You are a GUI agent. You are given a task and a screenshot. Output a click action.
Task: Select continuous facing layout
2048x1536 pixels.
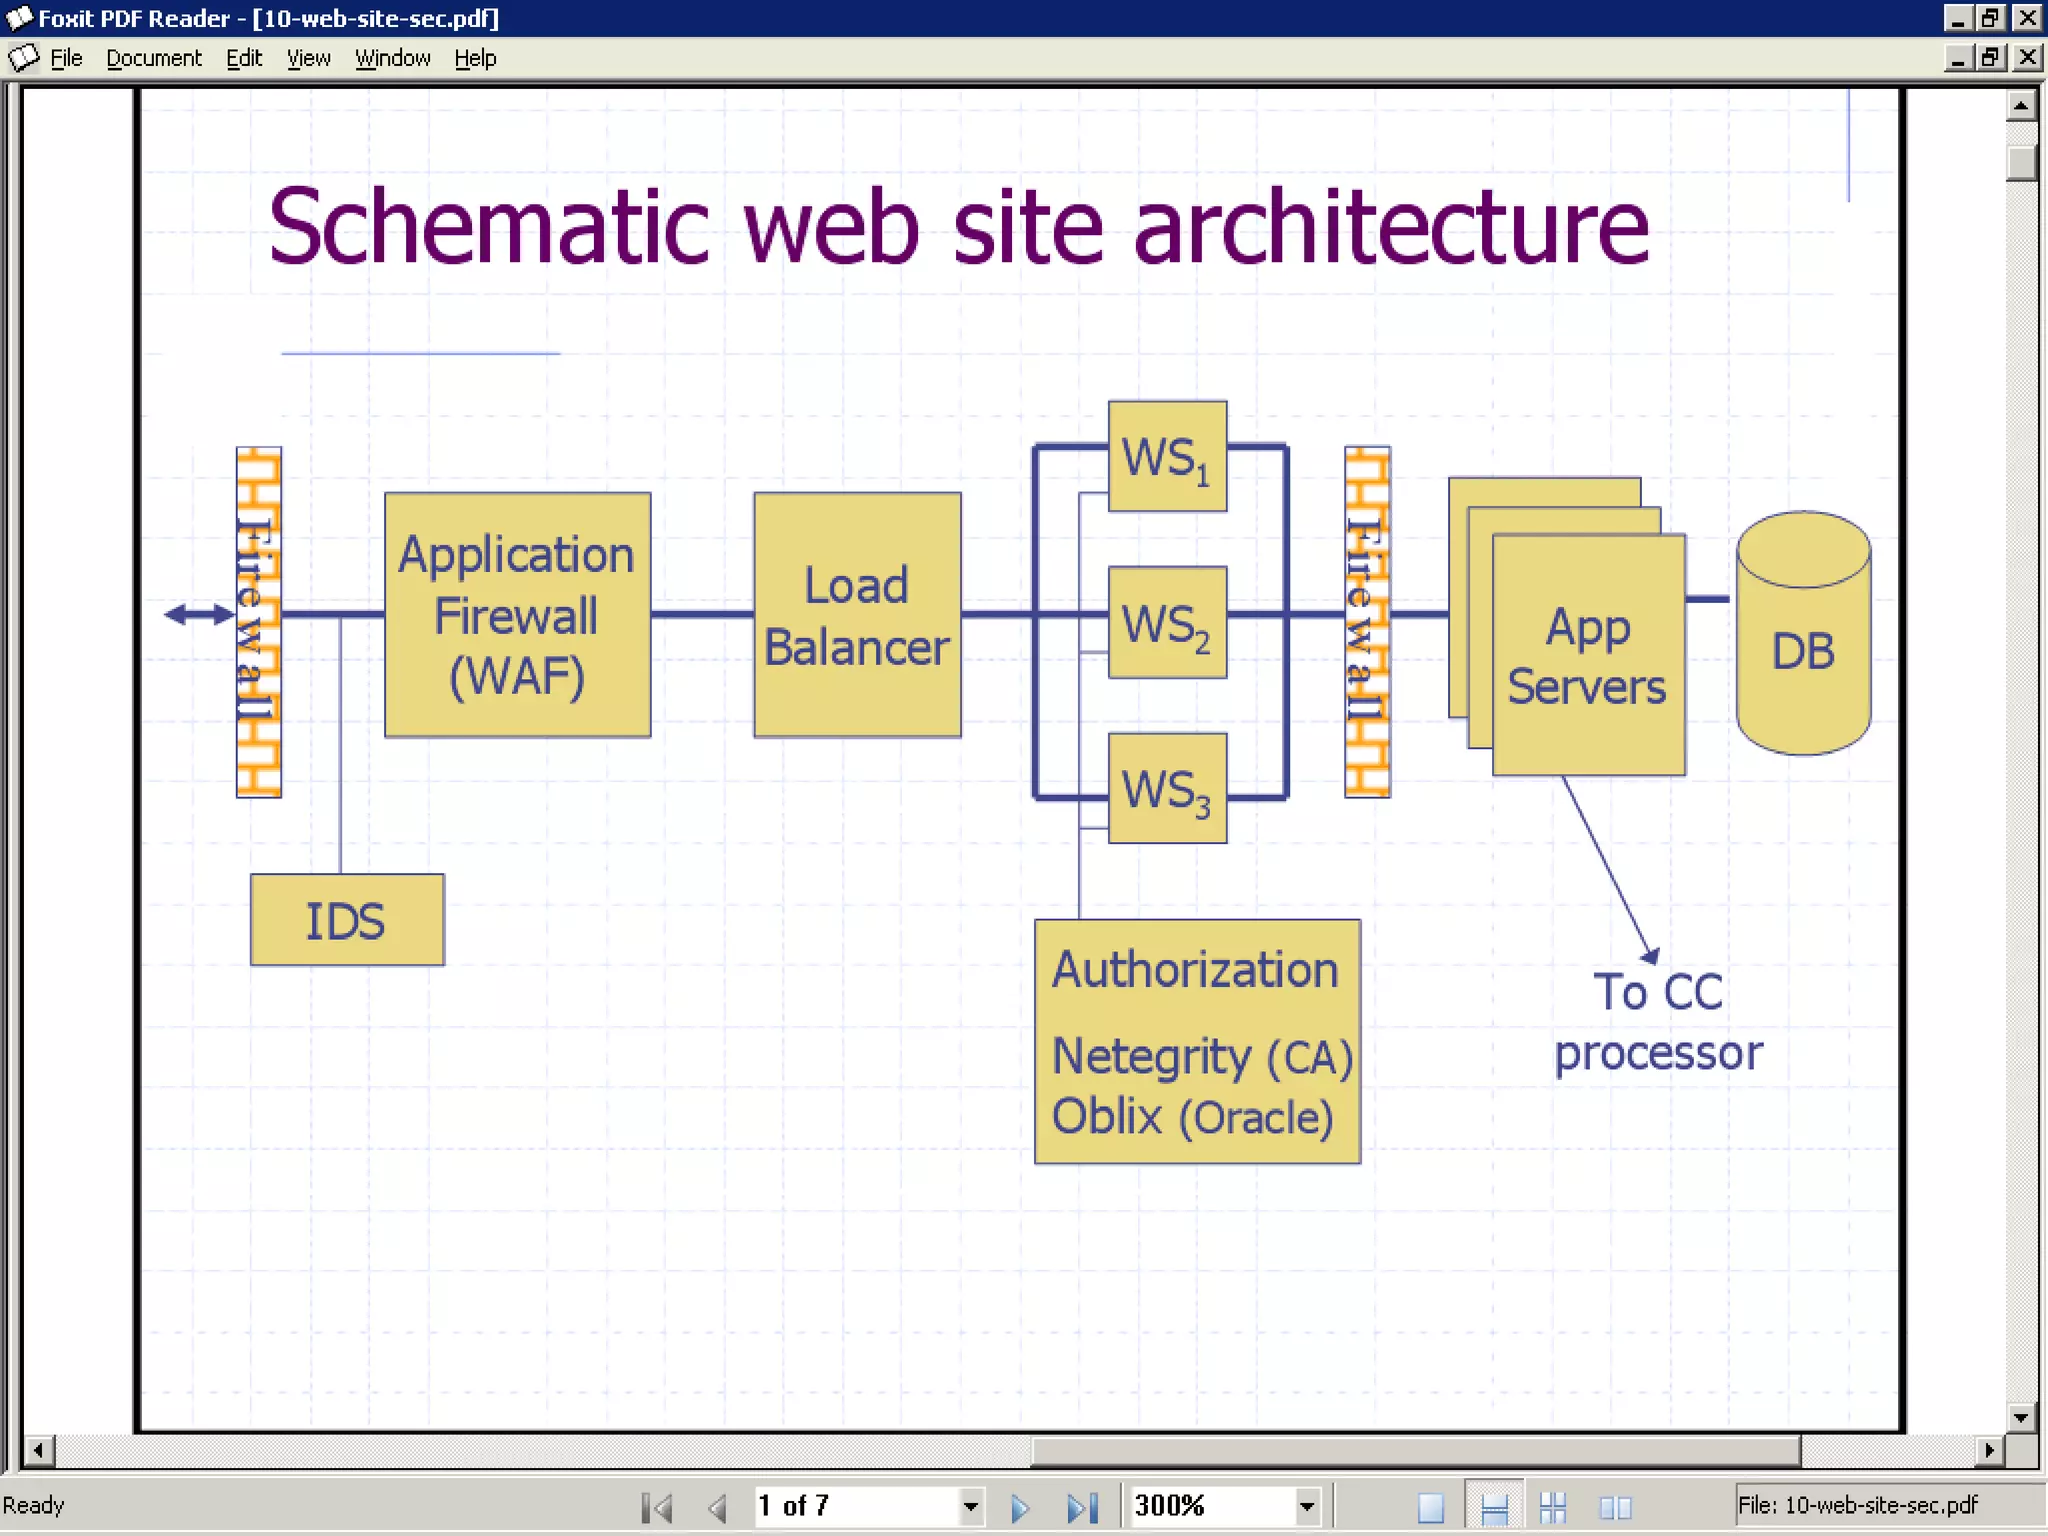pyautogui.click(x=1553, y=1507)
